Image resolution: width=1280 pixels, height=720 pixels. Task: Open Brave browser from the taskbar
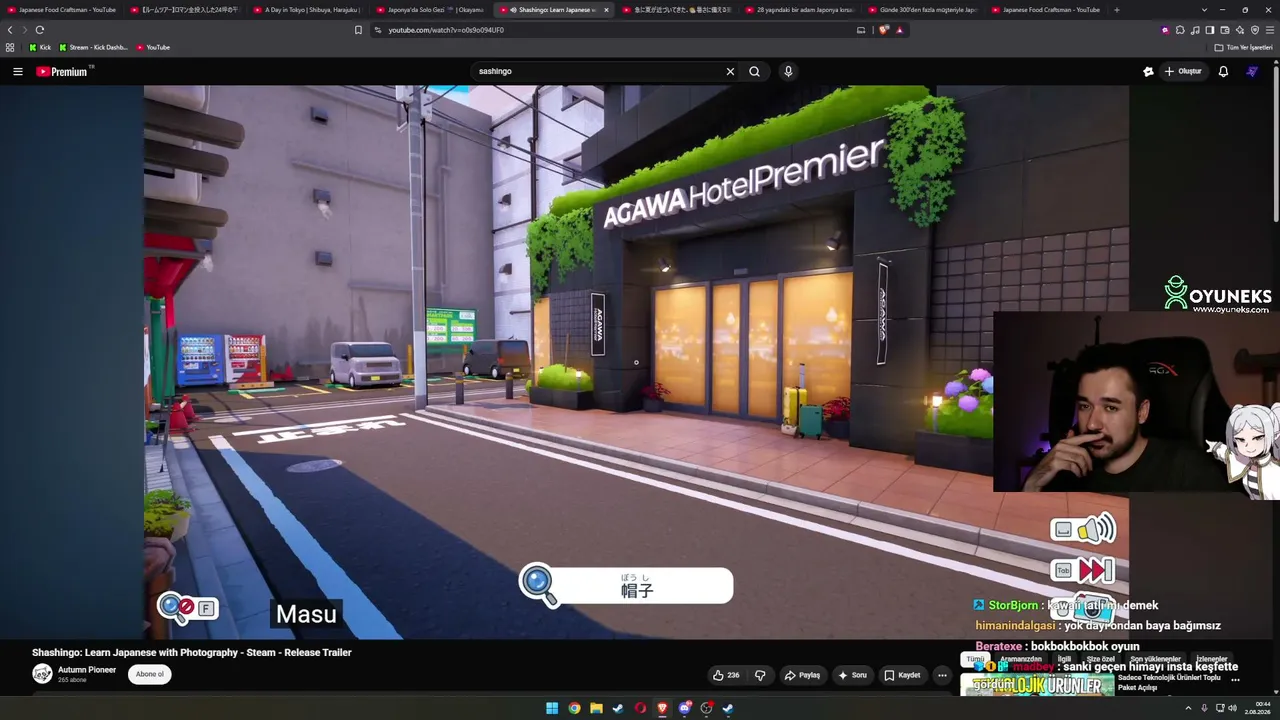pyautogui.click(x=662, y=708)
